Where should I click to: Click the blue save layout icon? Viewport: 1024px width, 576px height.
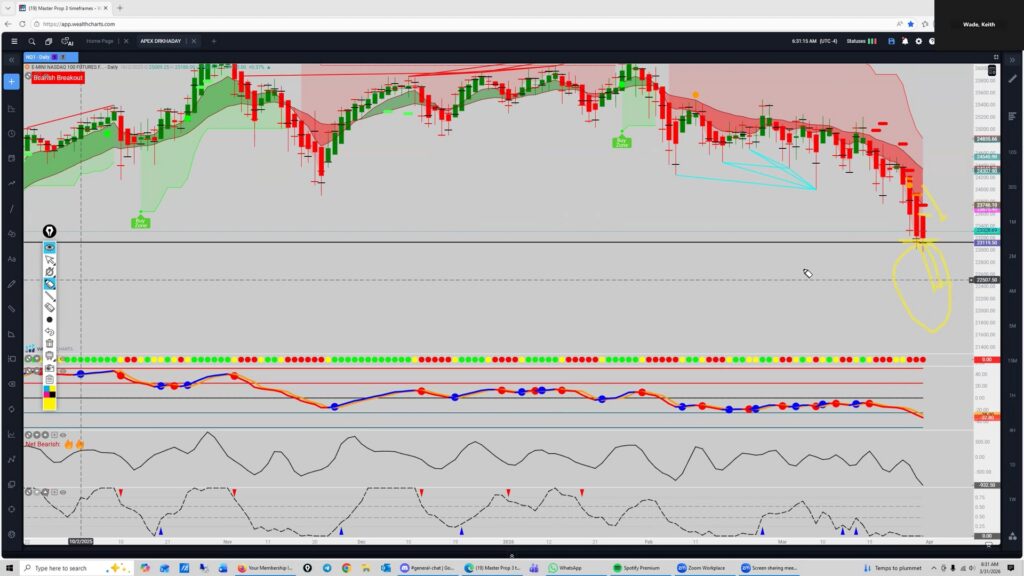(x=890, y=41)
